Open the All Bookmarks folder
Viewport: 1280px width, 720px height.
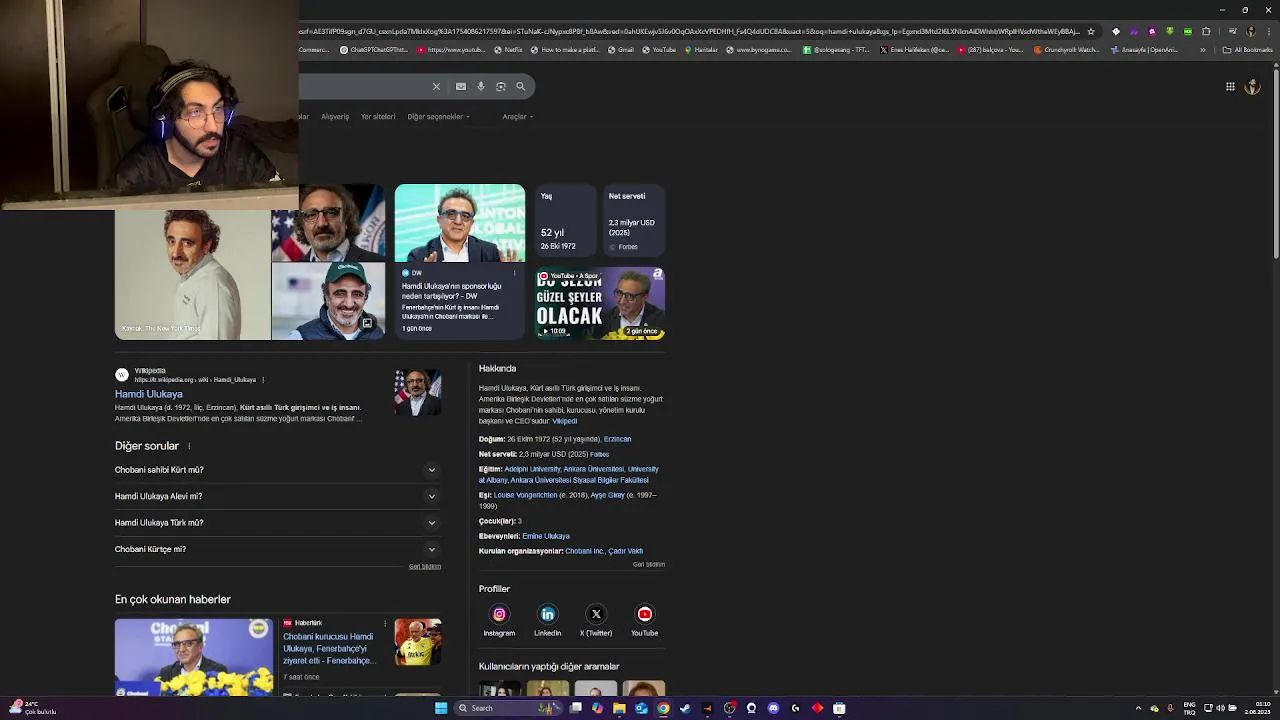click(1247, 50)
